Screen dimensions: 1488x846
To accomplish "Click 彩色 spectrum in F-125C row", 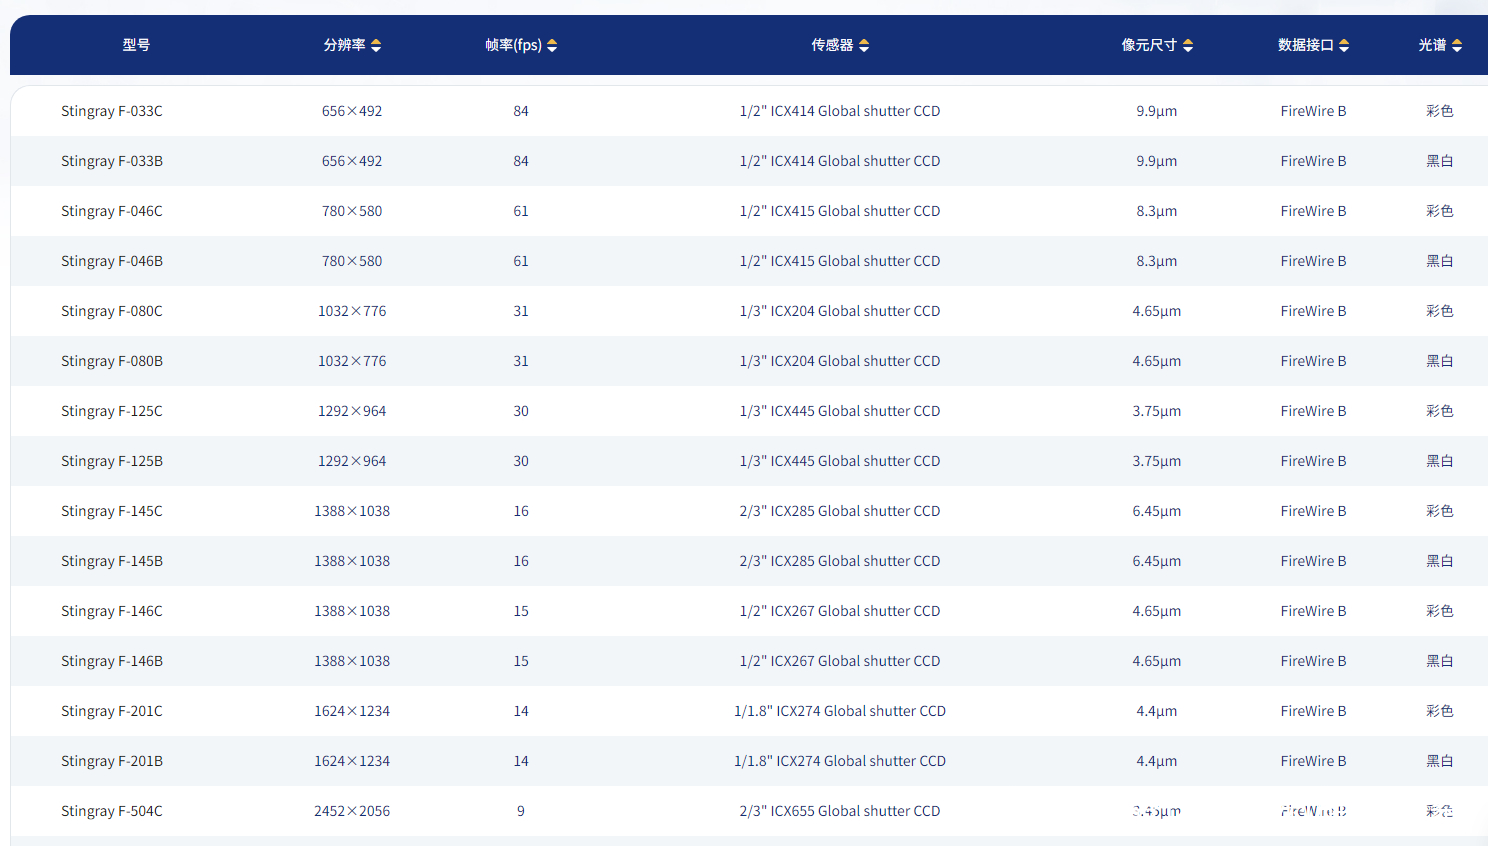I will point(1440,411).
